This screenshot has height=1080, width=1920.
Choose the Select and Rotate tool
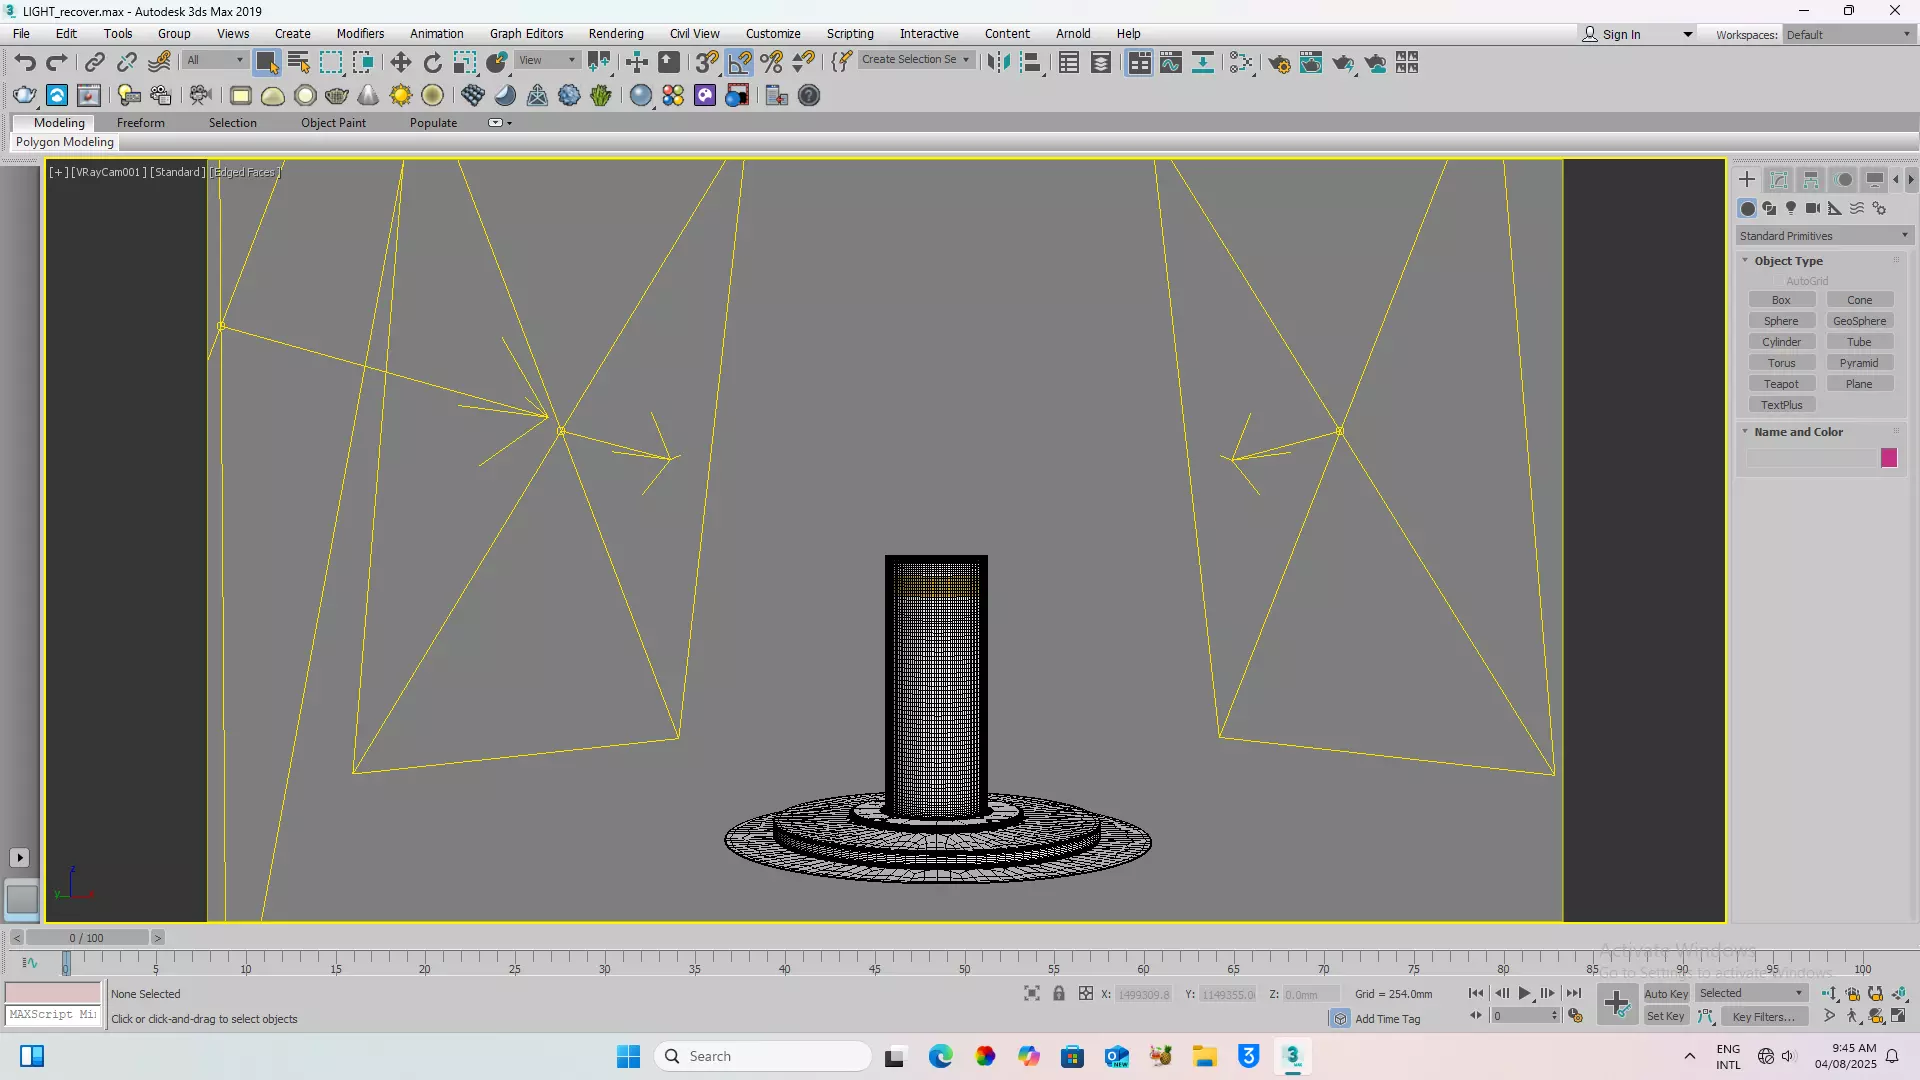[x=432, y=63]
